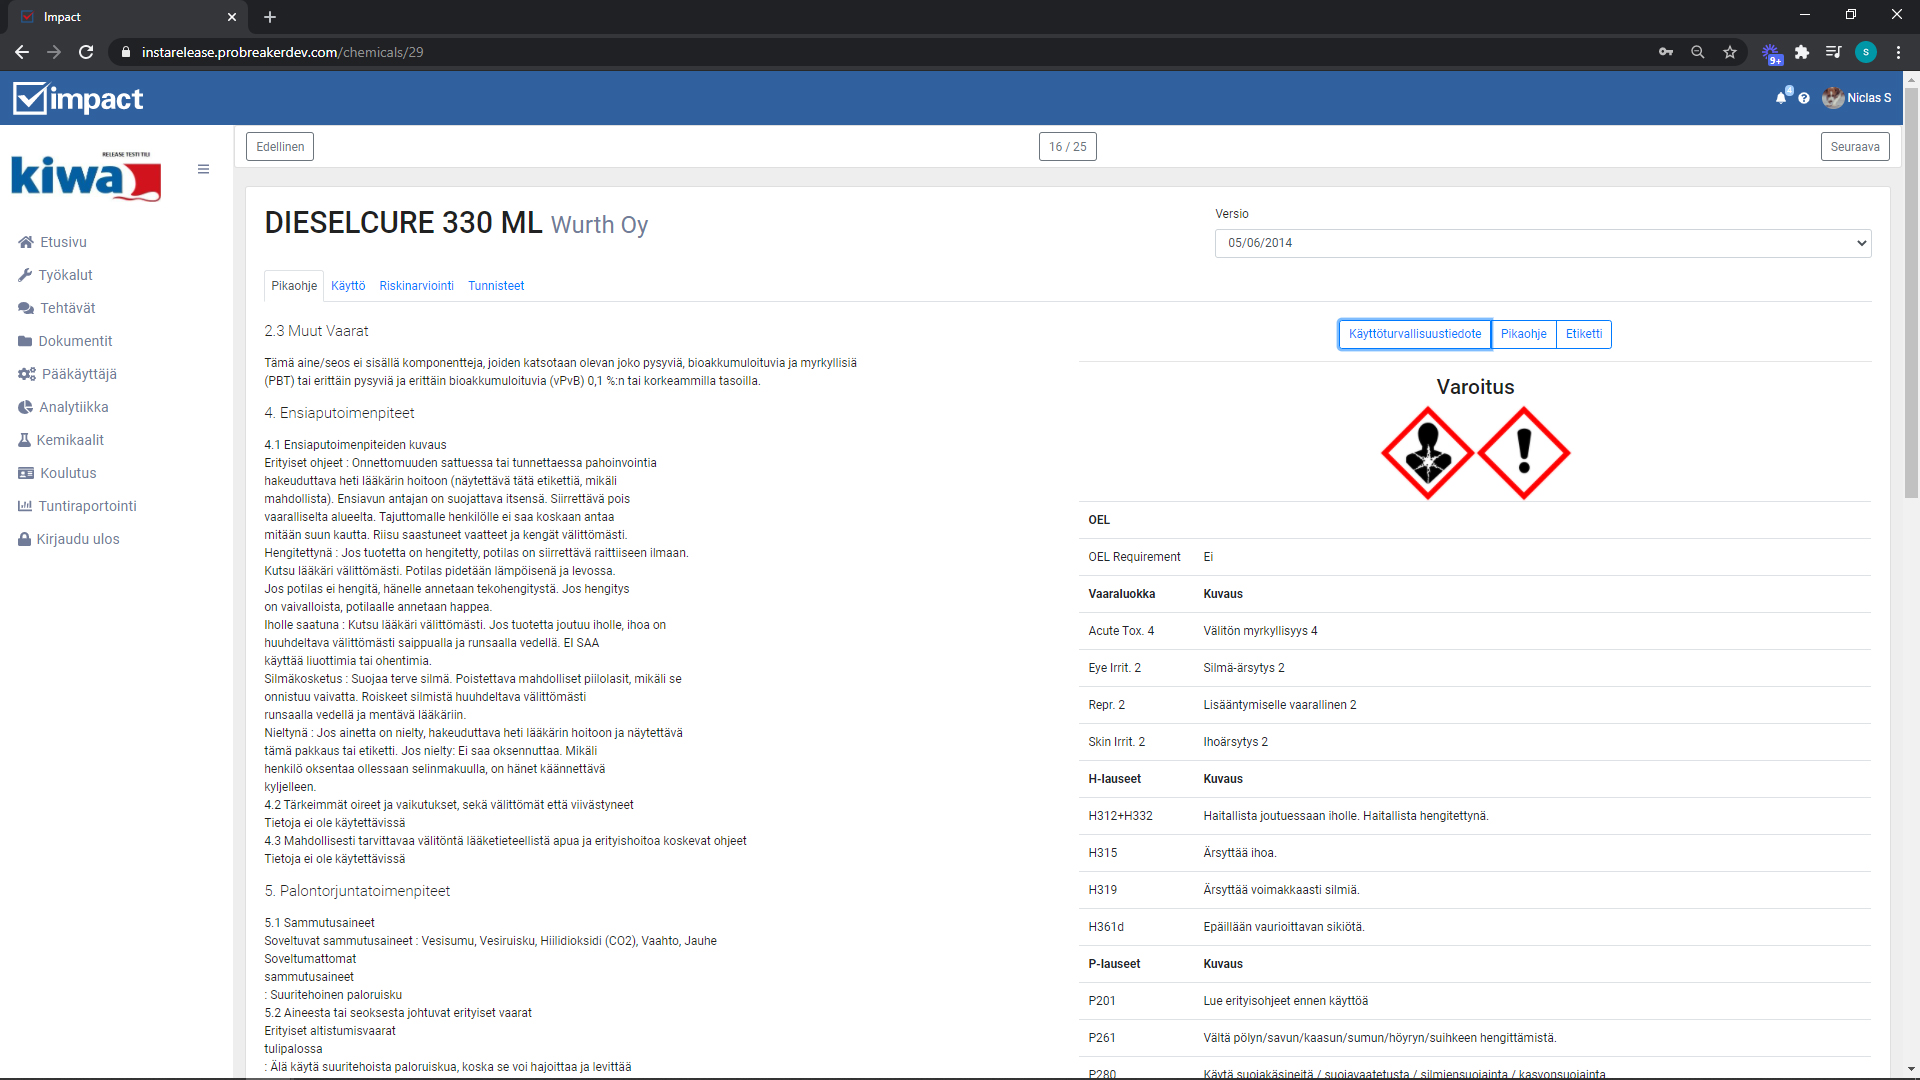1920x1080 pixels.
Task: Select the Etiketti button
Action: click(x=1584, y=334)
